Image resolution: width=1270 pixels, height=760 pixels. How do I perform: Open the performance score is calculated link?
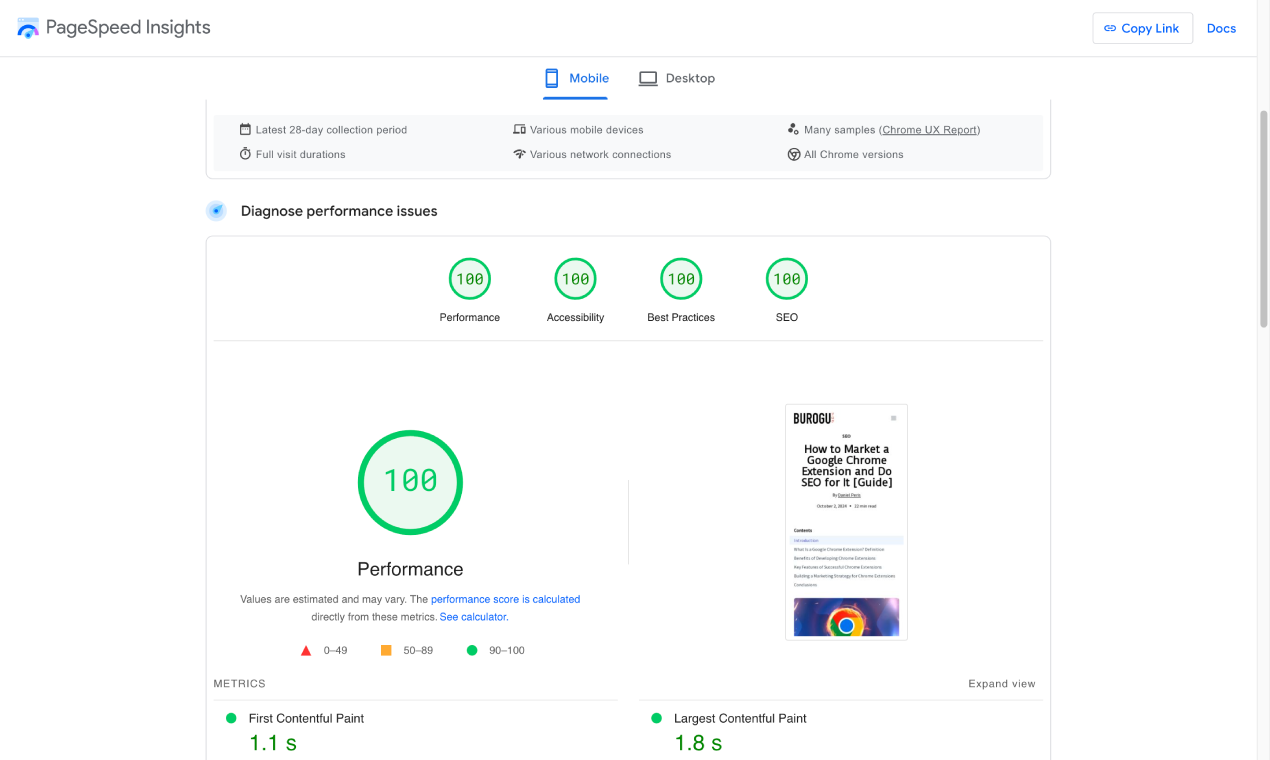tap(505, 599)
